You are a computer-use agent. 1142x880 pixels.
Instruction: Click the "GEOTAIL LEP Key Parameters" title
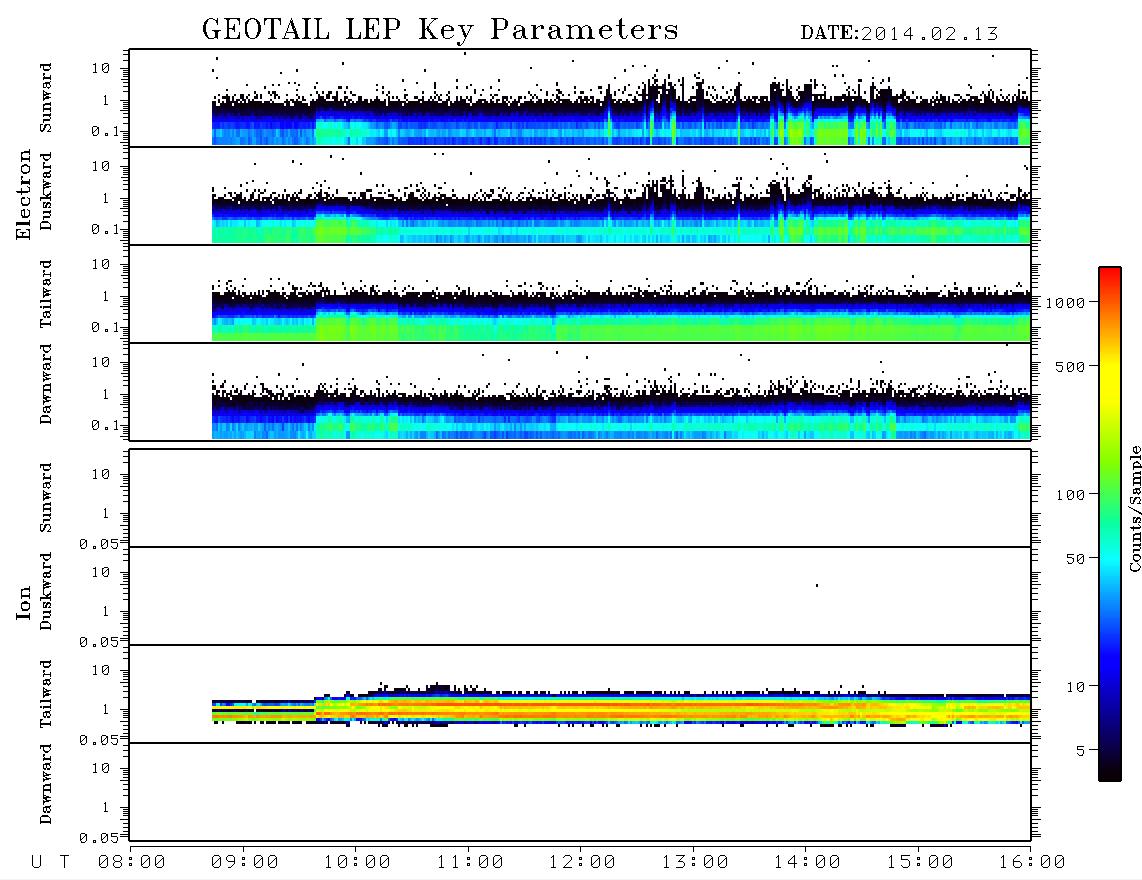(440, 30)
